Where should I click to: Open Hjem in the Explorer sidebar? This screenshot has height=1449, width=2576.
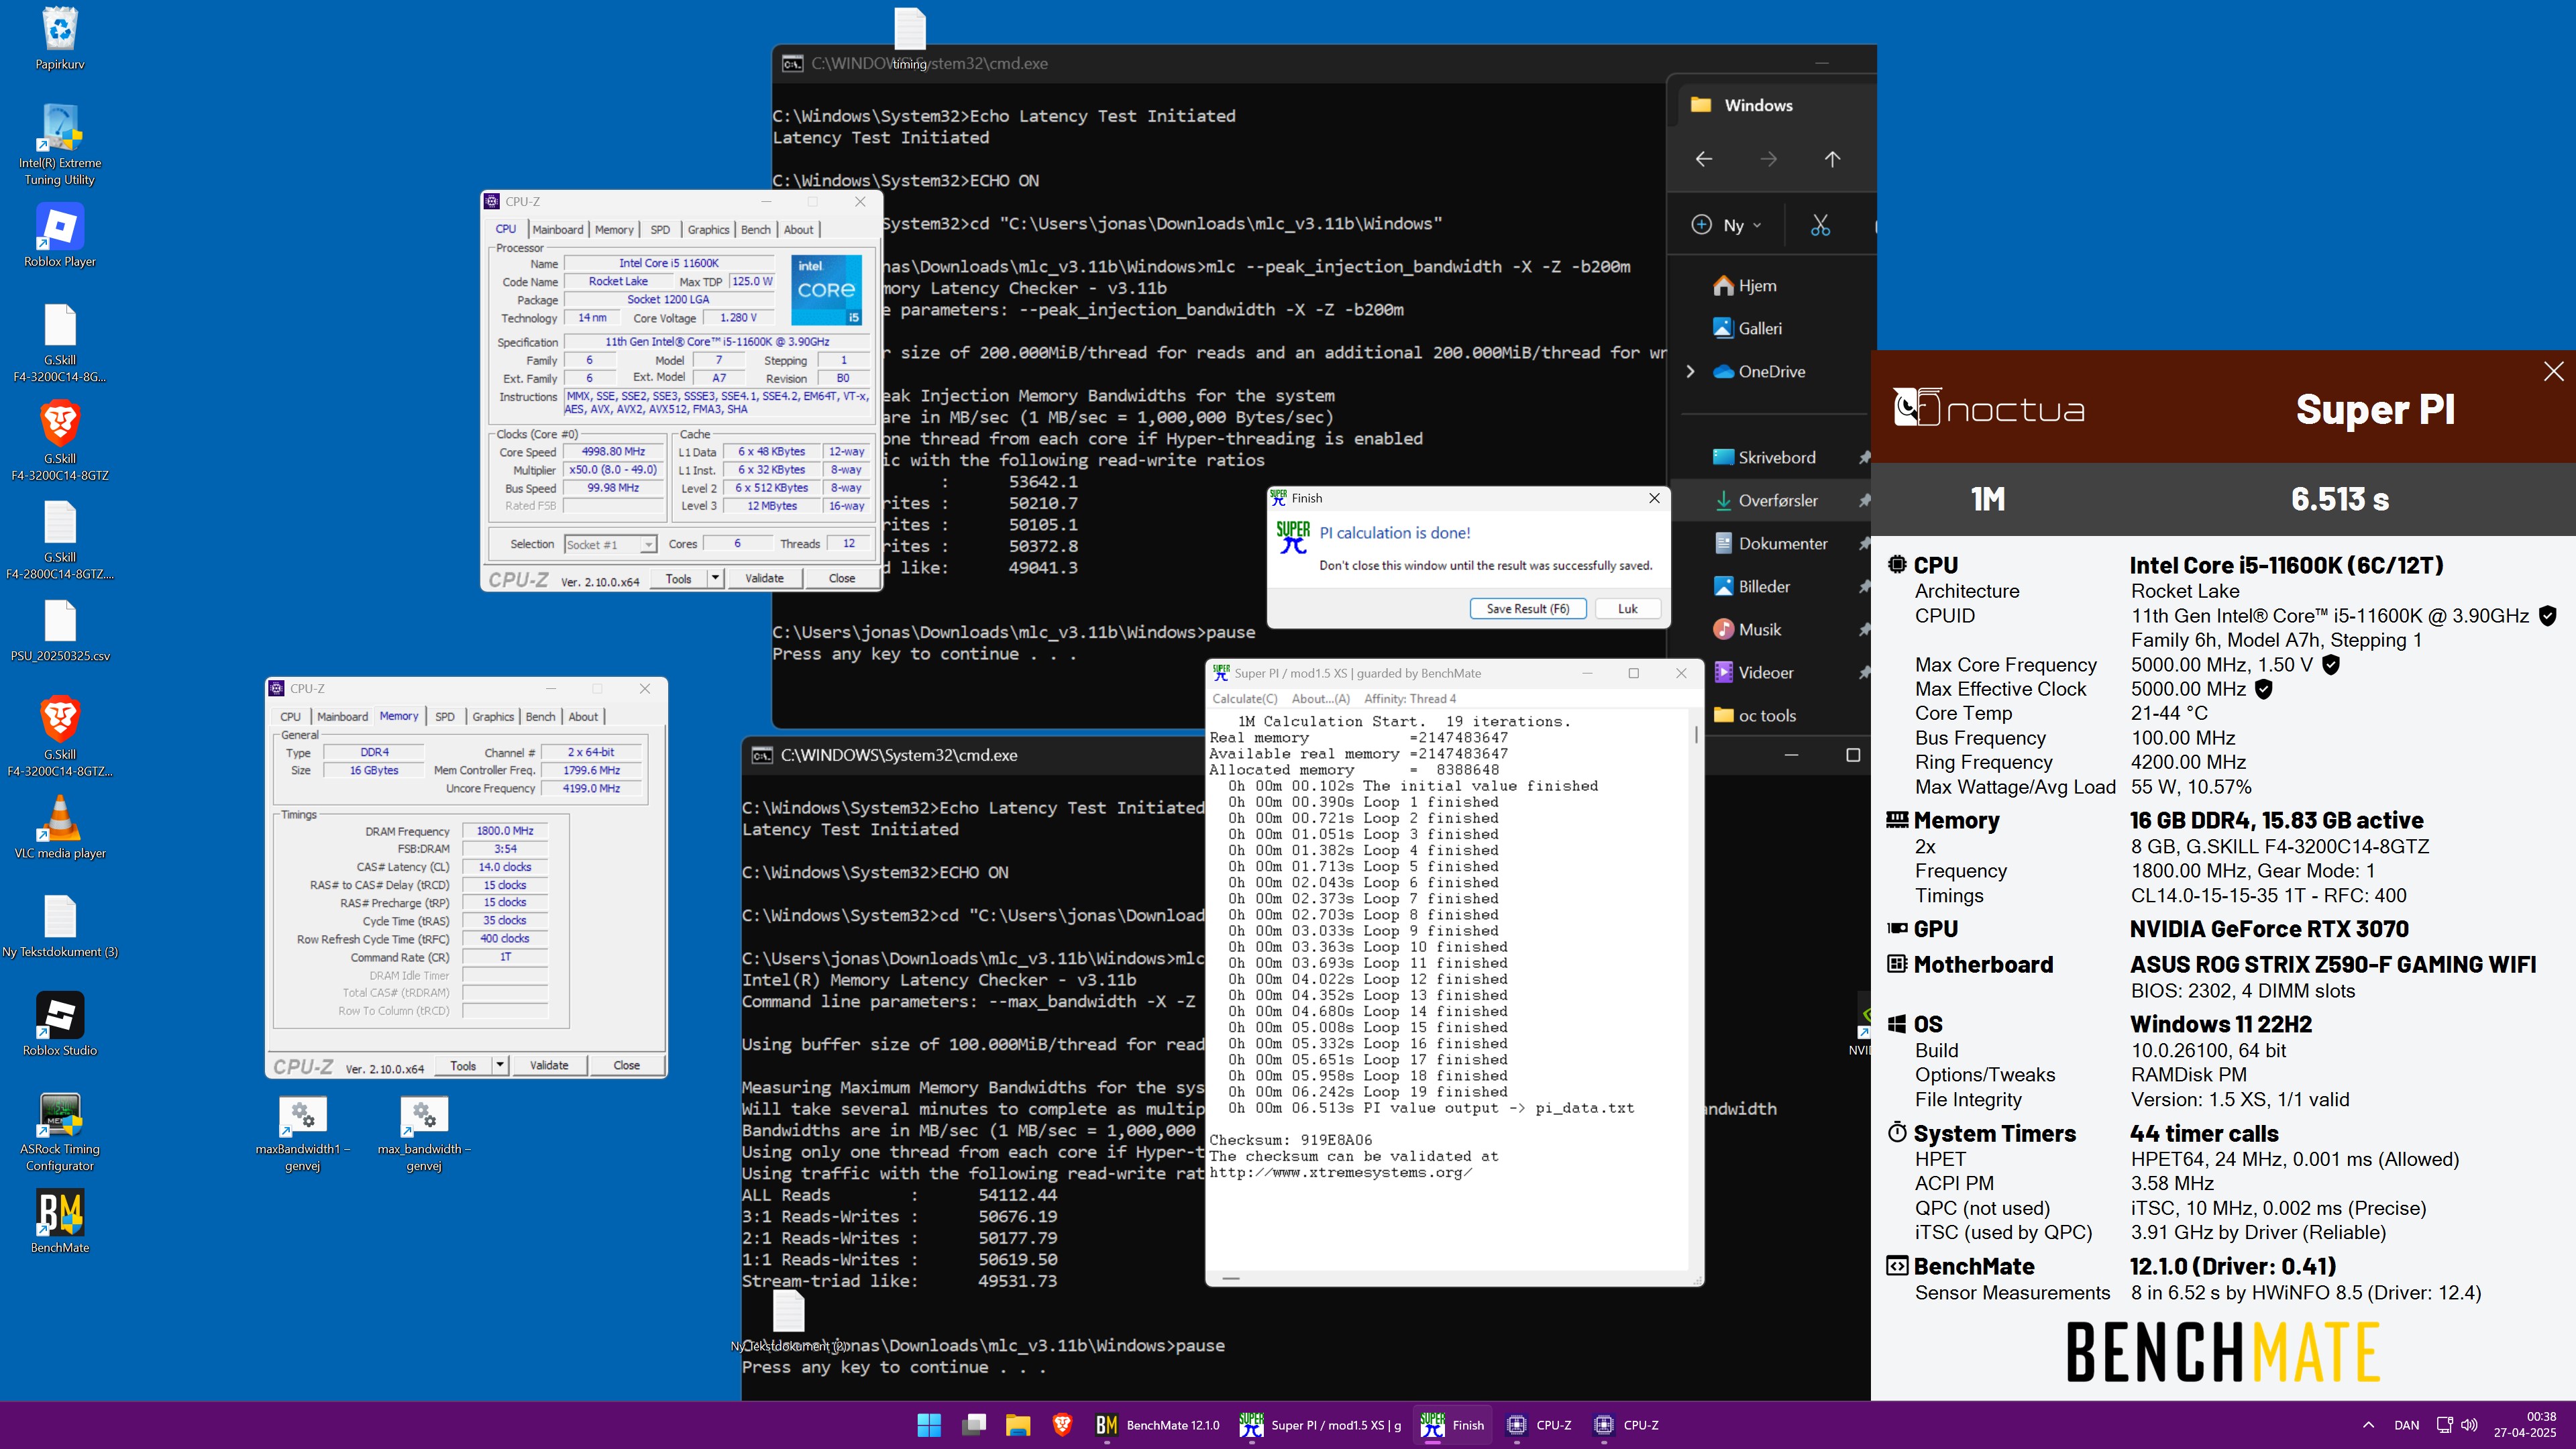point(1757,286)
